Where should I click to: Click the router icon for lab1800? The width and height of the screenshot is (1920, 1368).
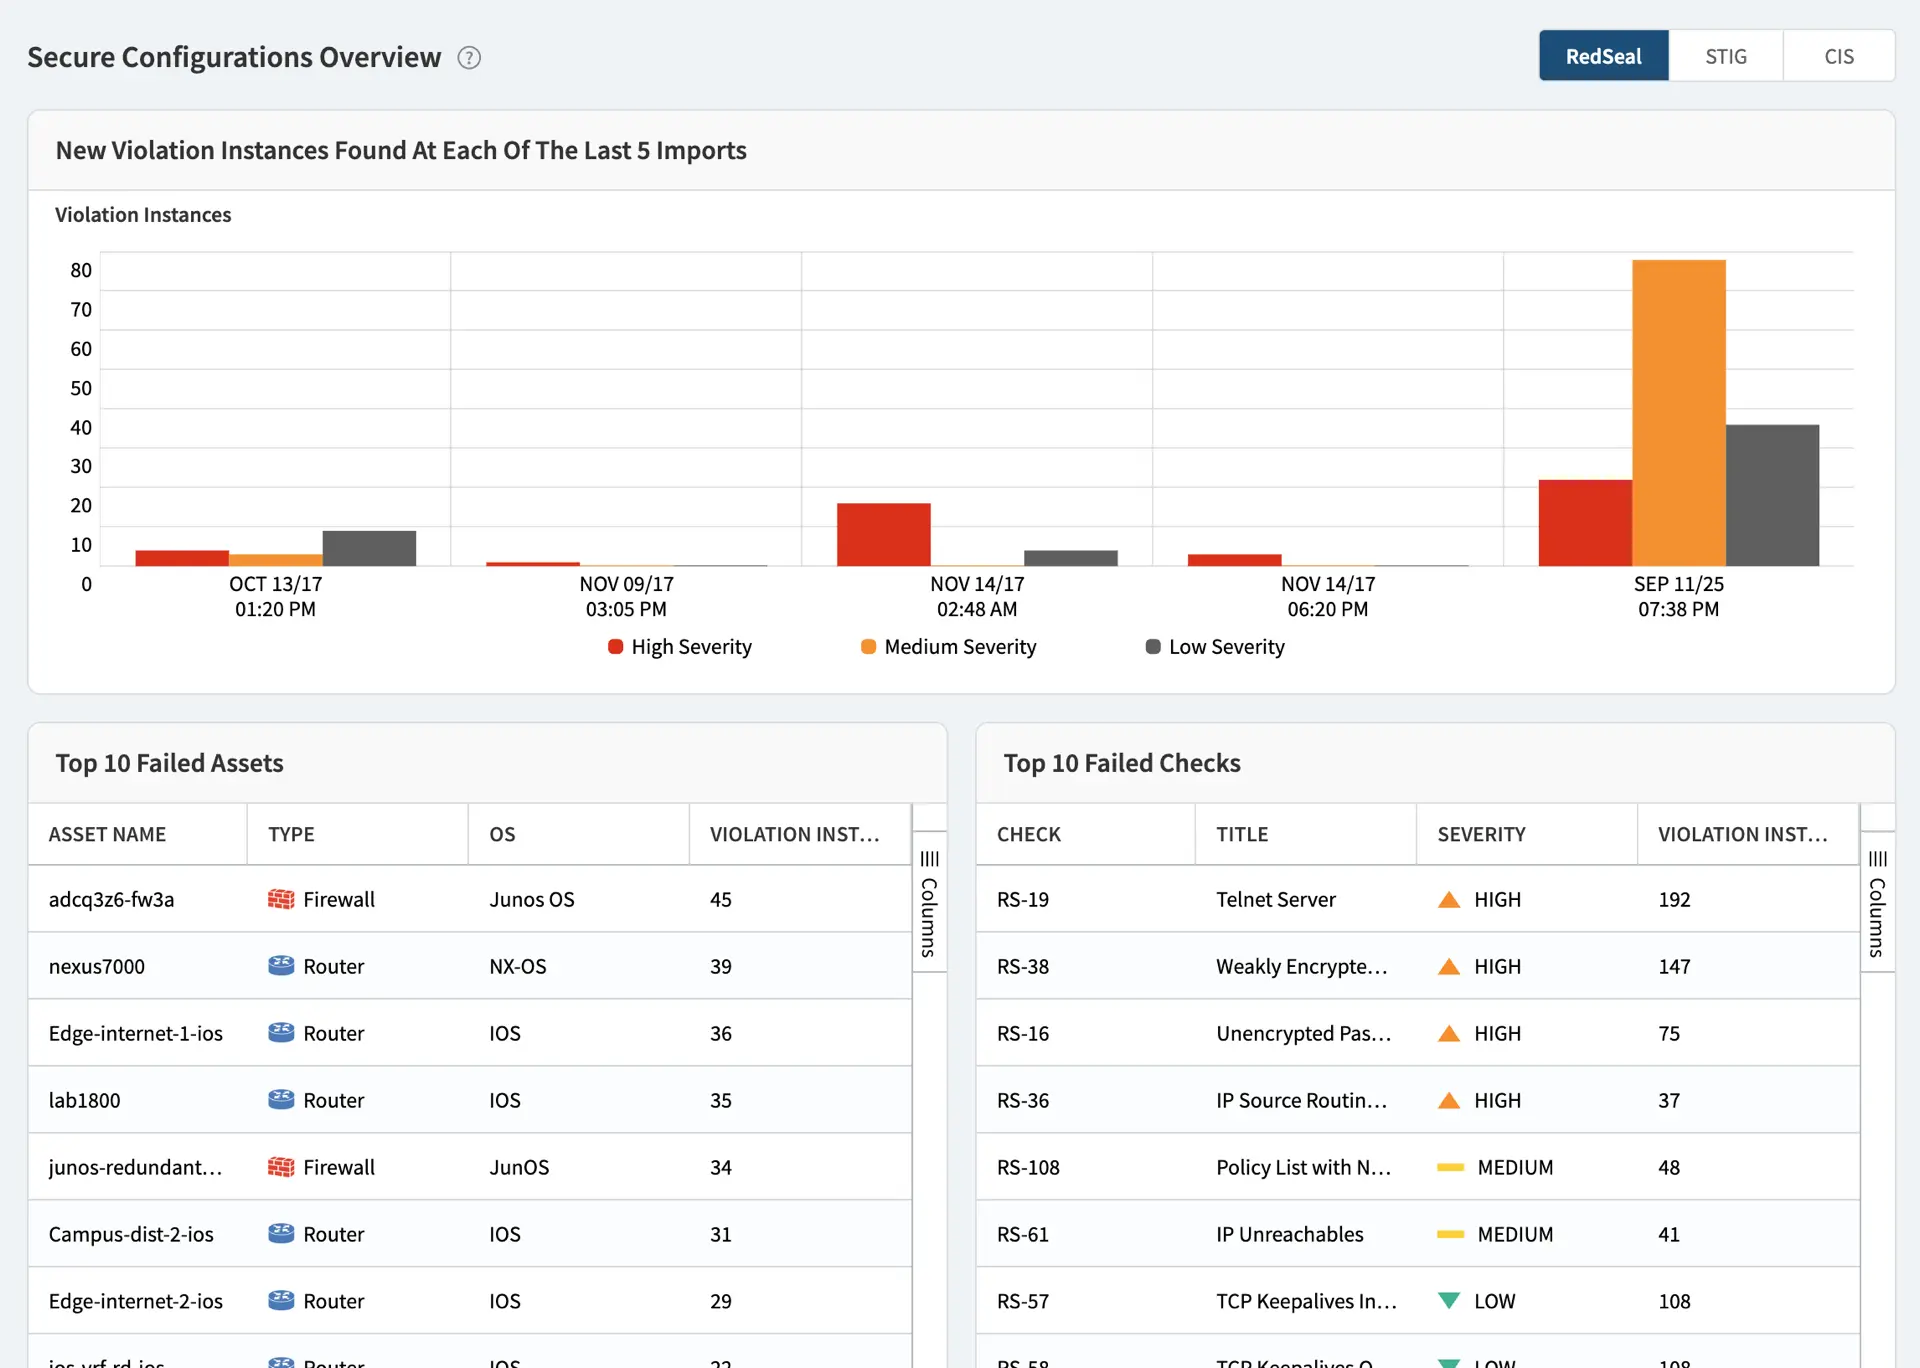(x=281, y=1100)
